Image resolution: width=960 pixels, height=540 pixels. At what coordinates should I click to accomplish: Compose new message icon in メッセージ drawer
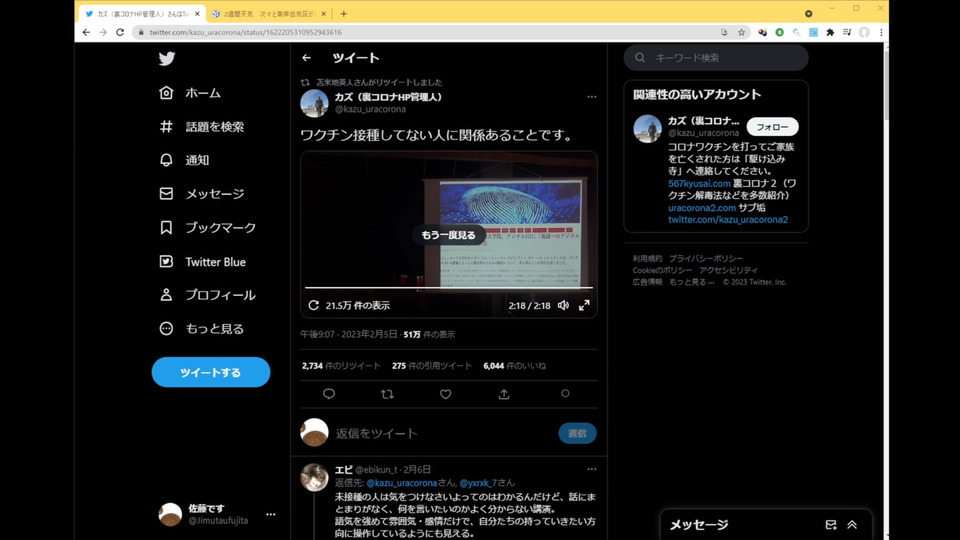pos(831,525)
